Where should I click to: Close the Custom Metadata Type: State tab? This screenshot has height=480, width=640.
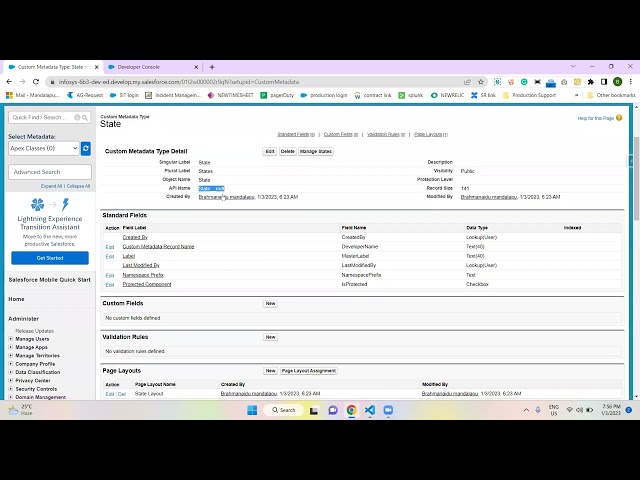[96, 67]
